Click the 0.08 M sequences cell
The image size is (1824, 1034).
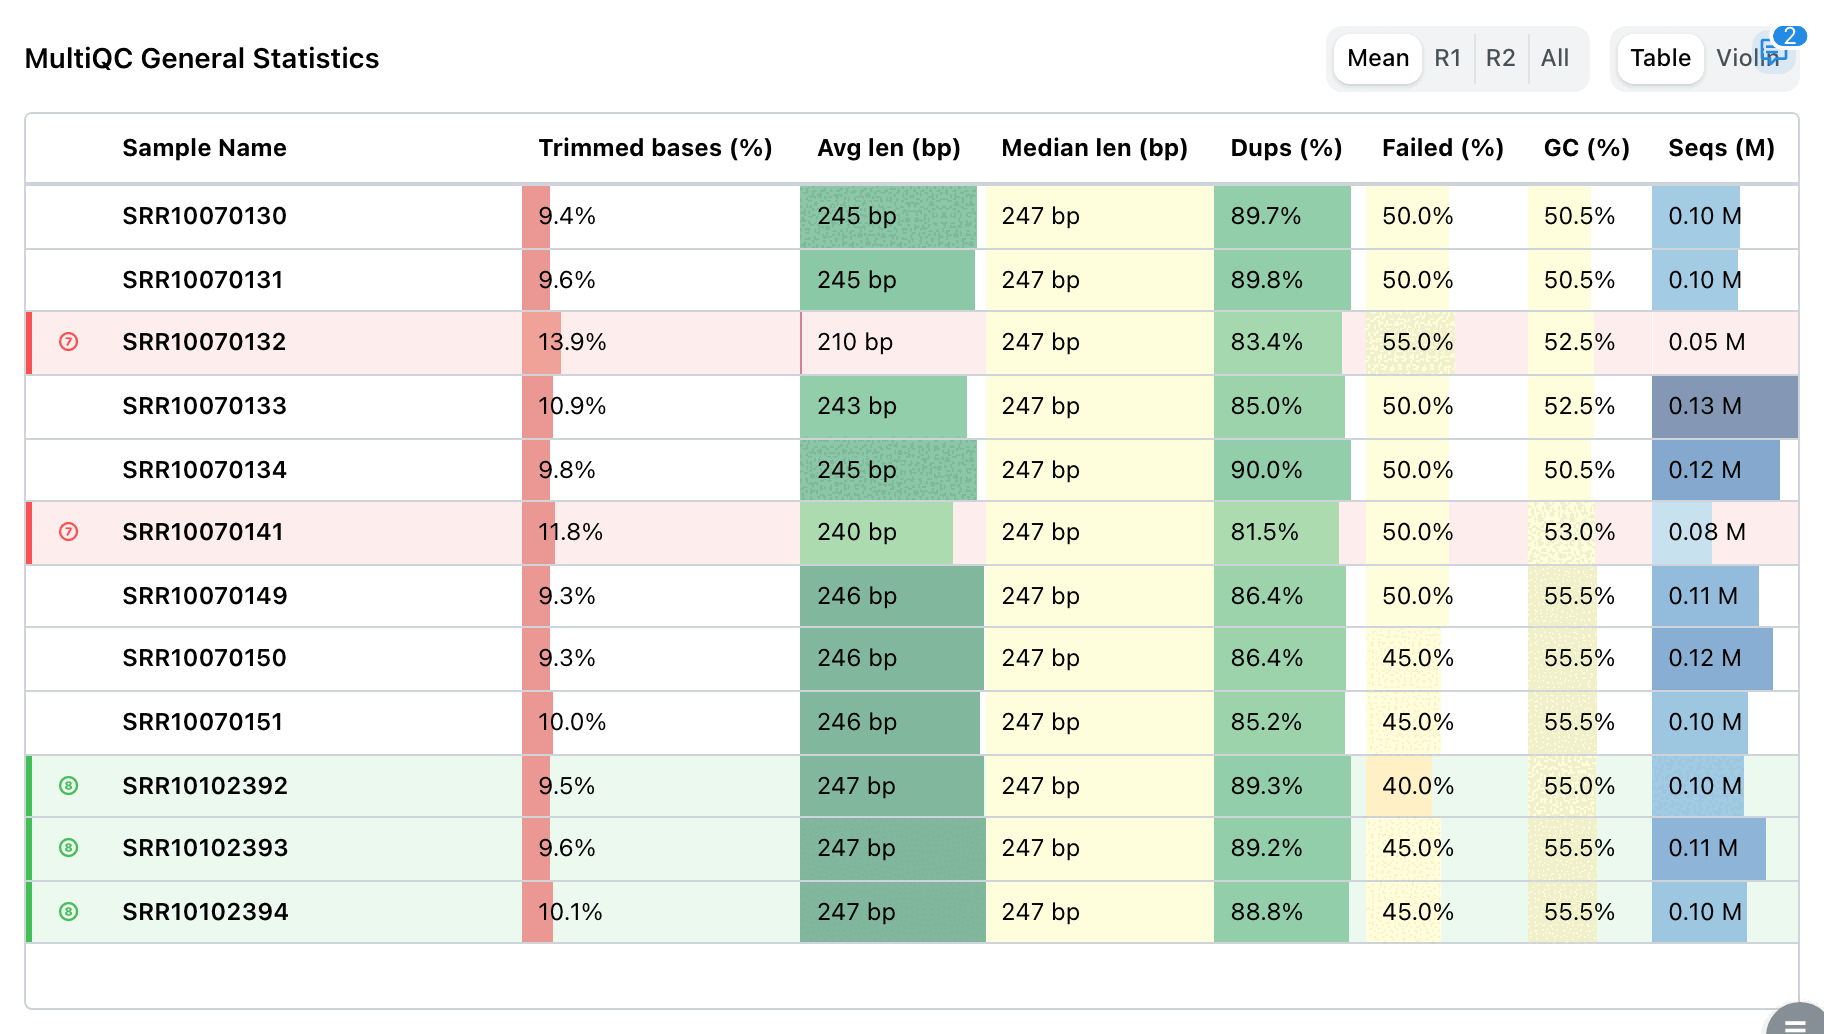pos(1725,532)
